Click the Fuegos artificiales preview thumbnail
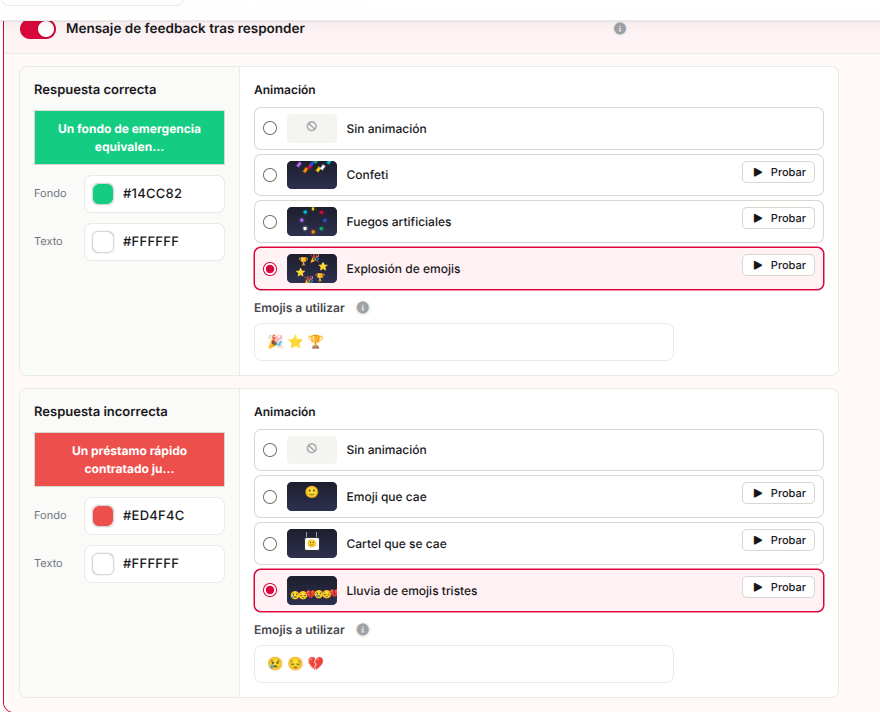 pos(312,222)
